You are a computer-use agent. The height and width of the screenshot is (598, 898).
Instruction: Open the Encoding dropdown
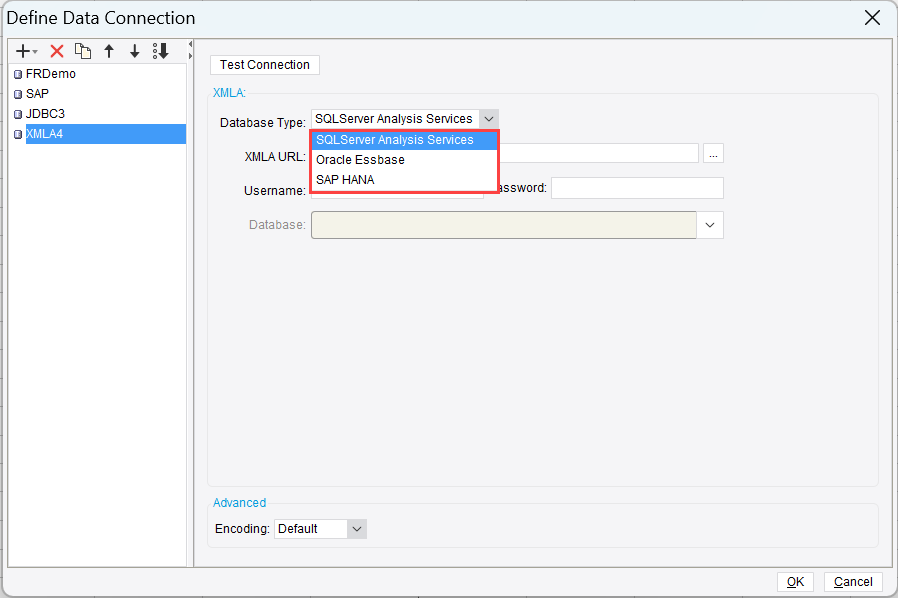click(x=356, y=529)
